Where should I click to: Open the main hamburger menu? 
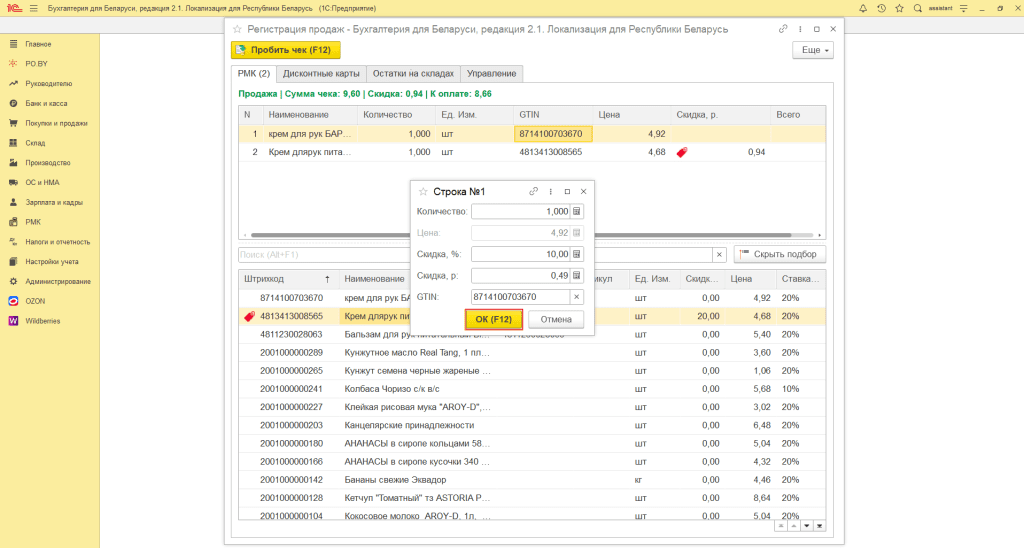click(x=33, y=8)
